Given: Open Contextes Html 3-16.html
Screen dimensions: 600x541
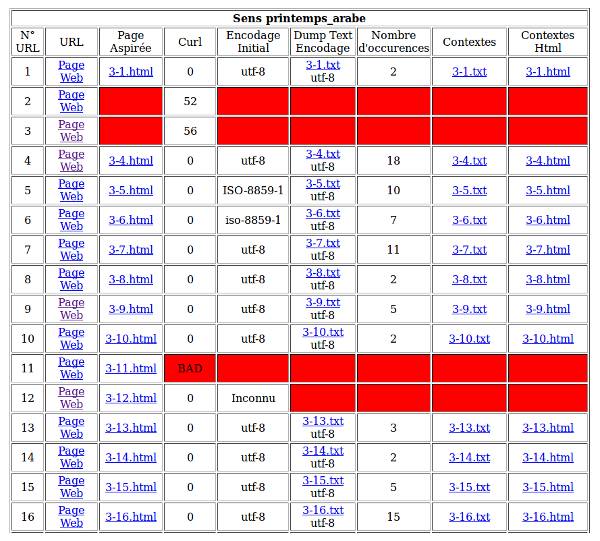Looking at the screenshot, I should 548,517.
